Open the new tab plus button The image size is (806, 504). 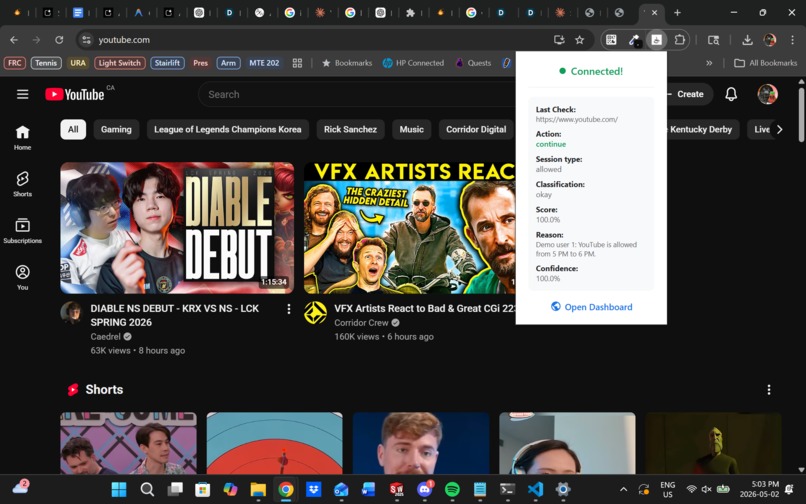tap(677, 13)
